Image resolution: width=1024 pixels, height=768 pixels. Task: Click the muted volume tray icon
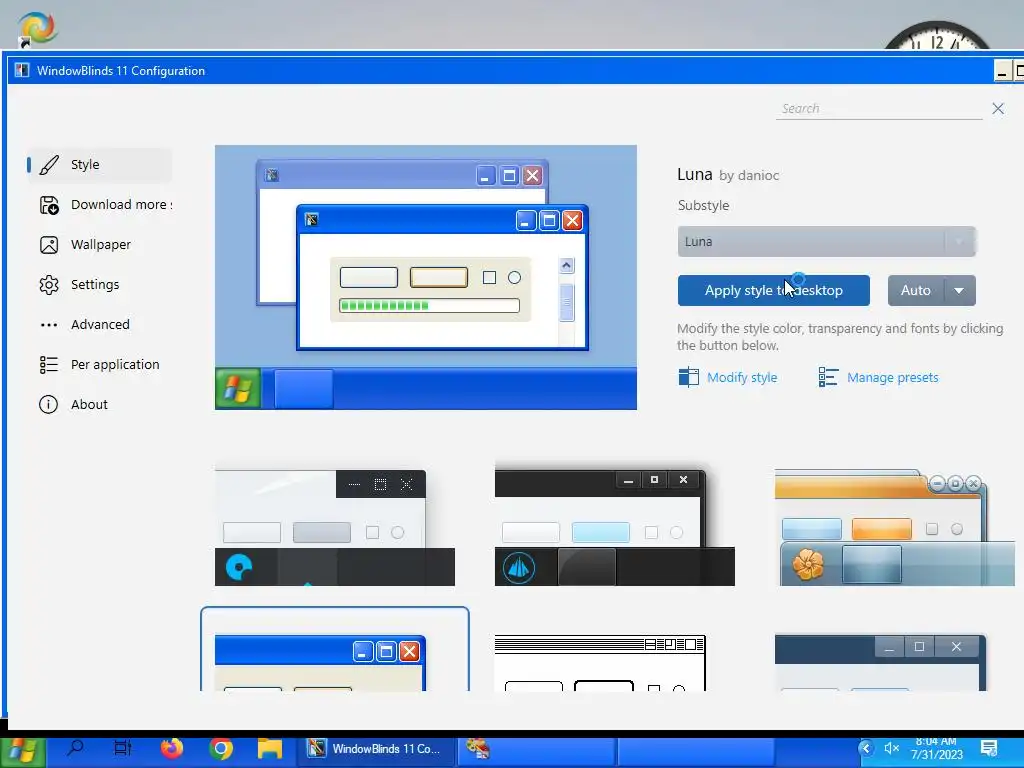point(891,748)
